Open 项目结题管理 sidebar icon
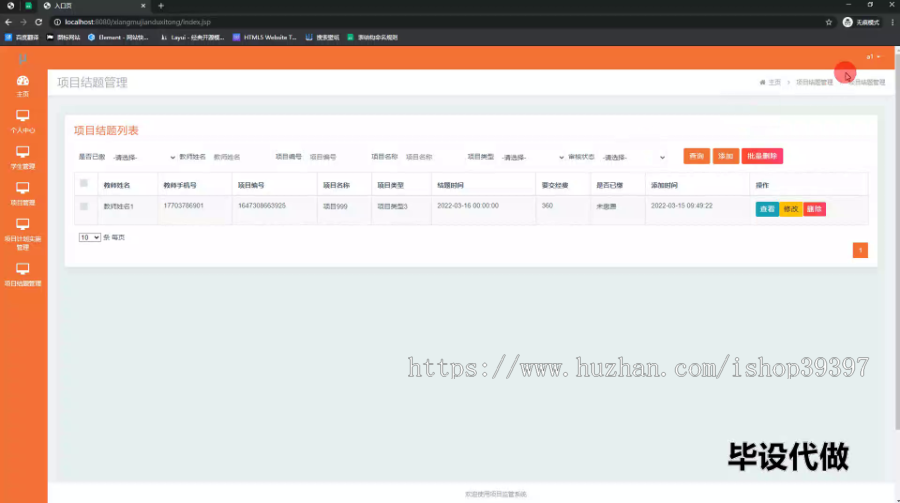 point(22,269)
